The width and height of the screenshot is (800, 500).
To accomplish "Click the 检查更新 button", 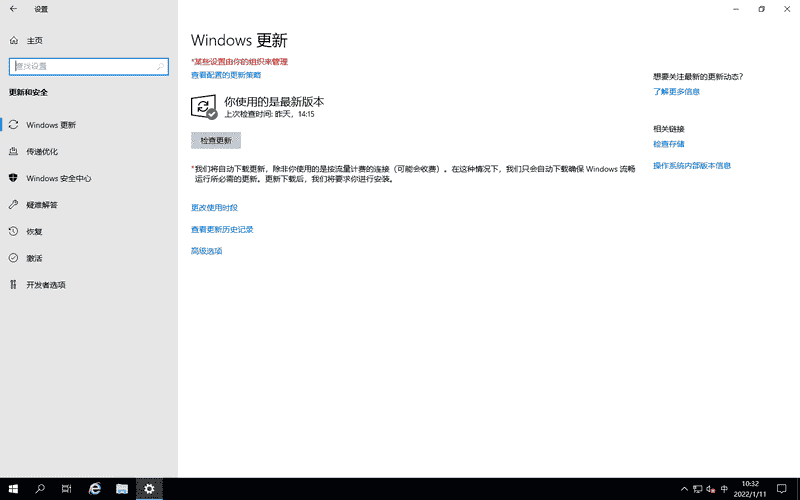I will (216, 140).
